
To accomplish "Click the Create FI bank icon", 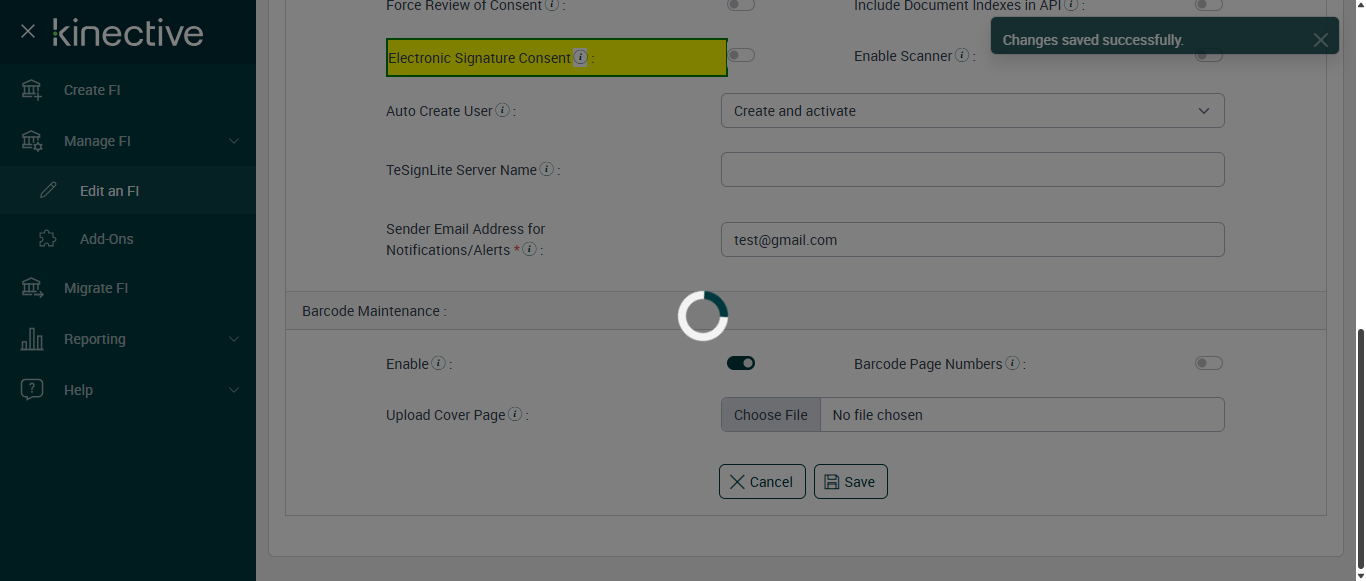I will (32, 90).
